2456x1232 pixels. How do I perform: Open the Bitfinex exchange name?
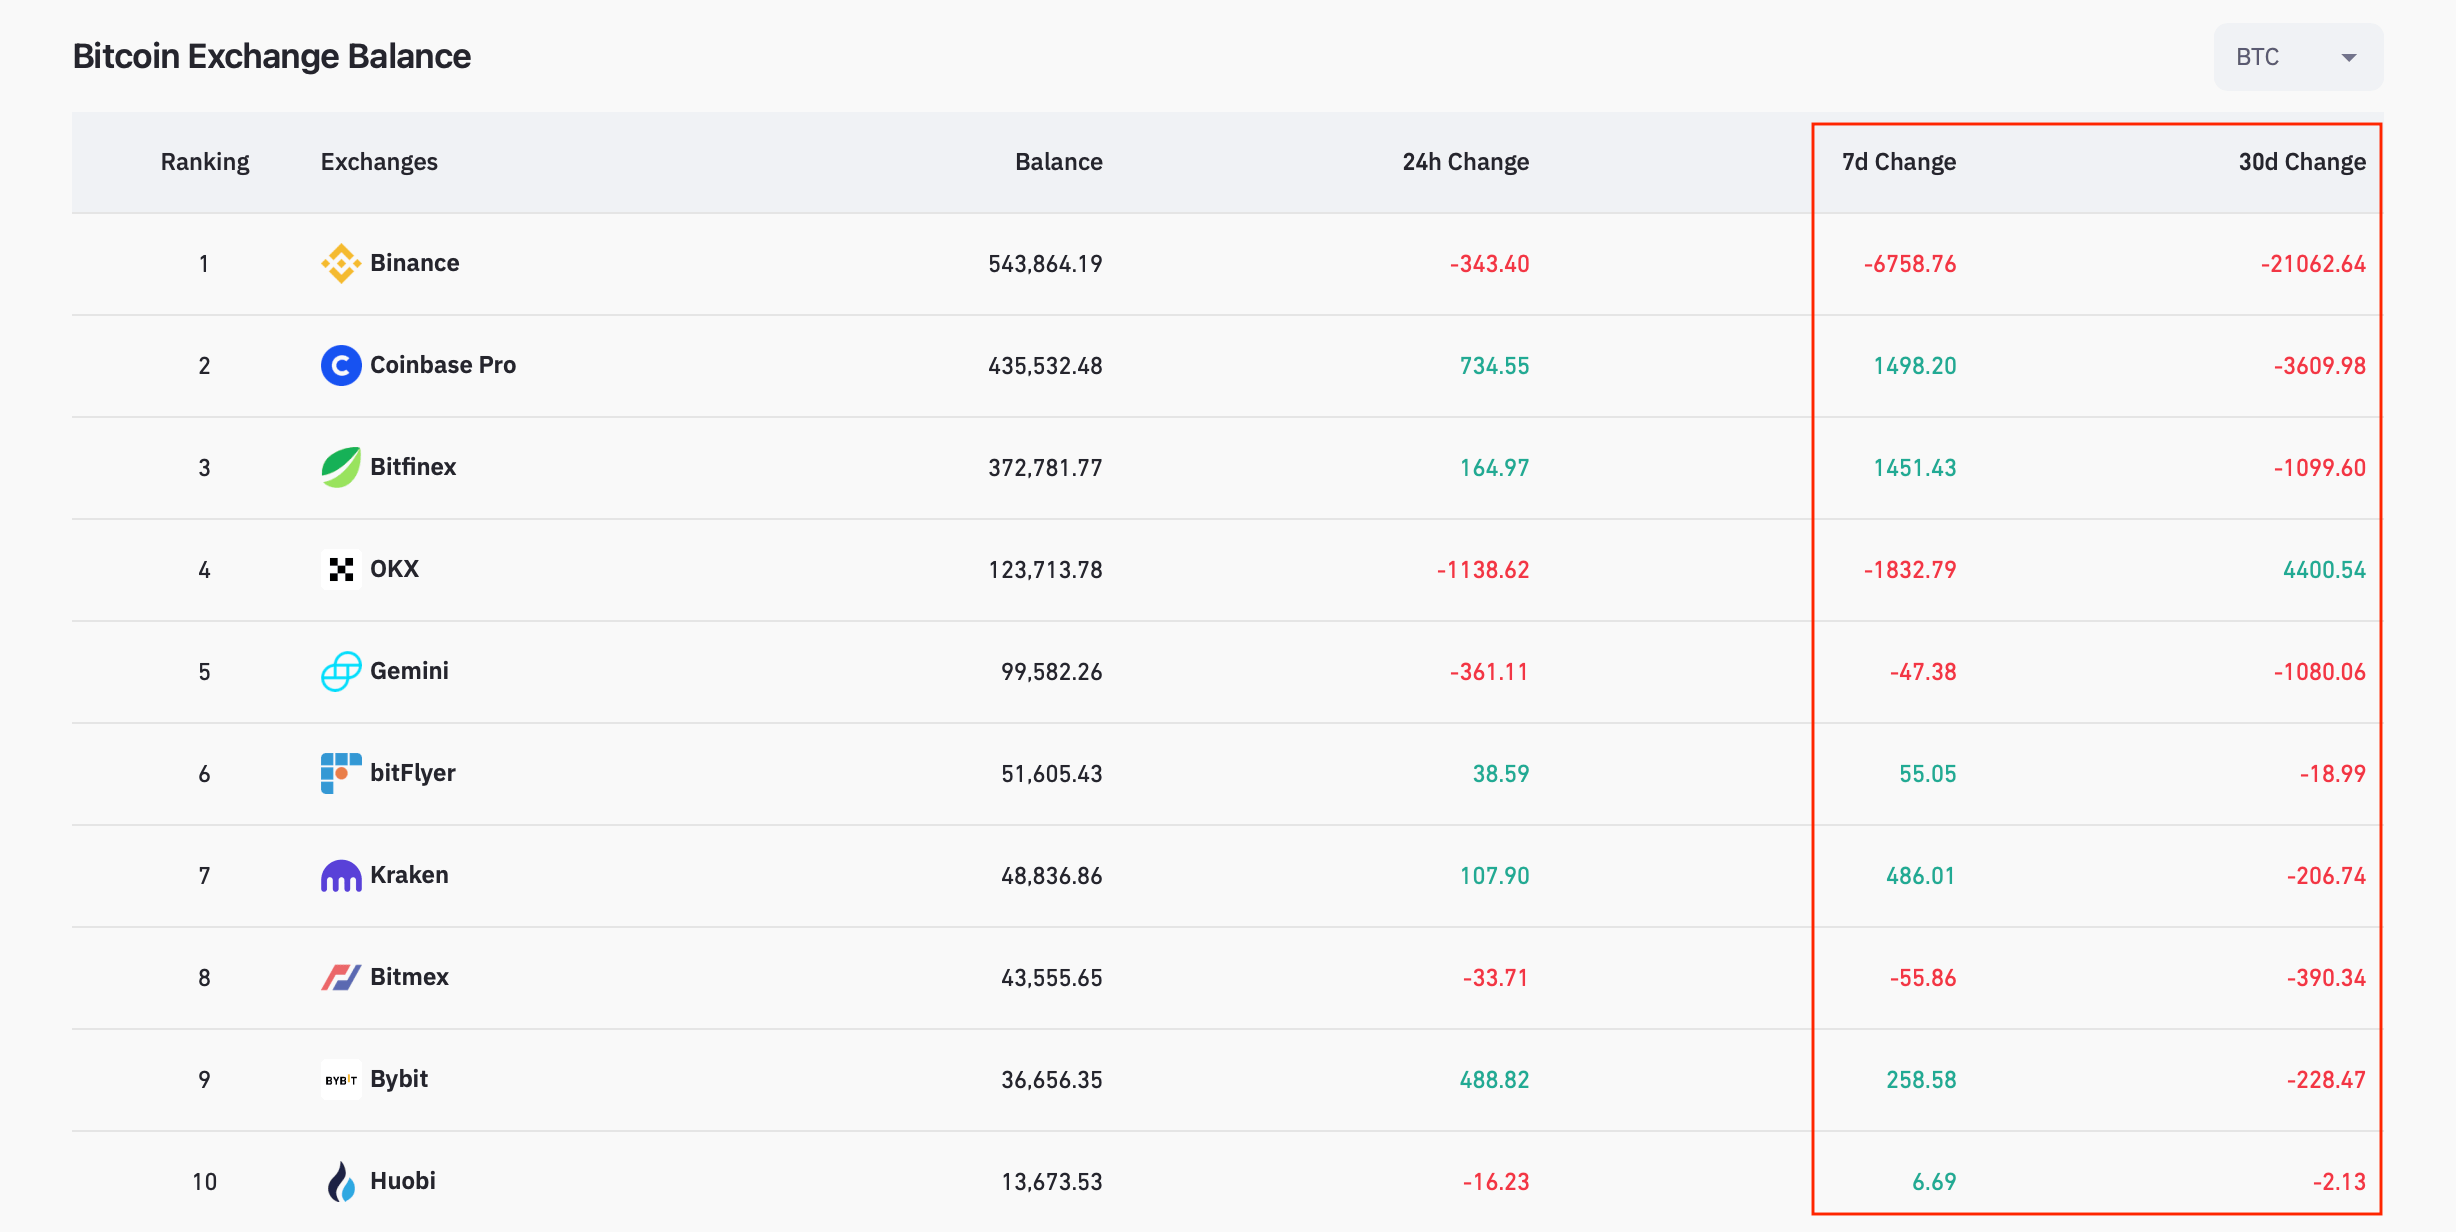[x=413, y=467]
